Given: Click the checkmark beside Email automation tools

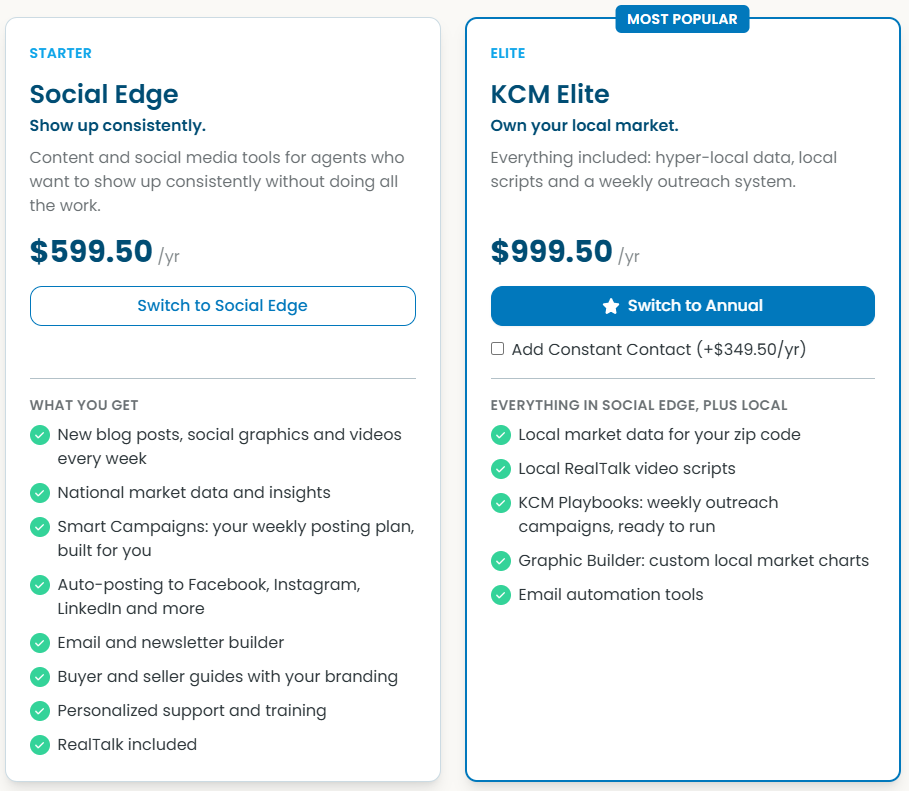Looking at the screenshot, I should [501, 595].
